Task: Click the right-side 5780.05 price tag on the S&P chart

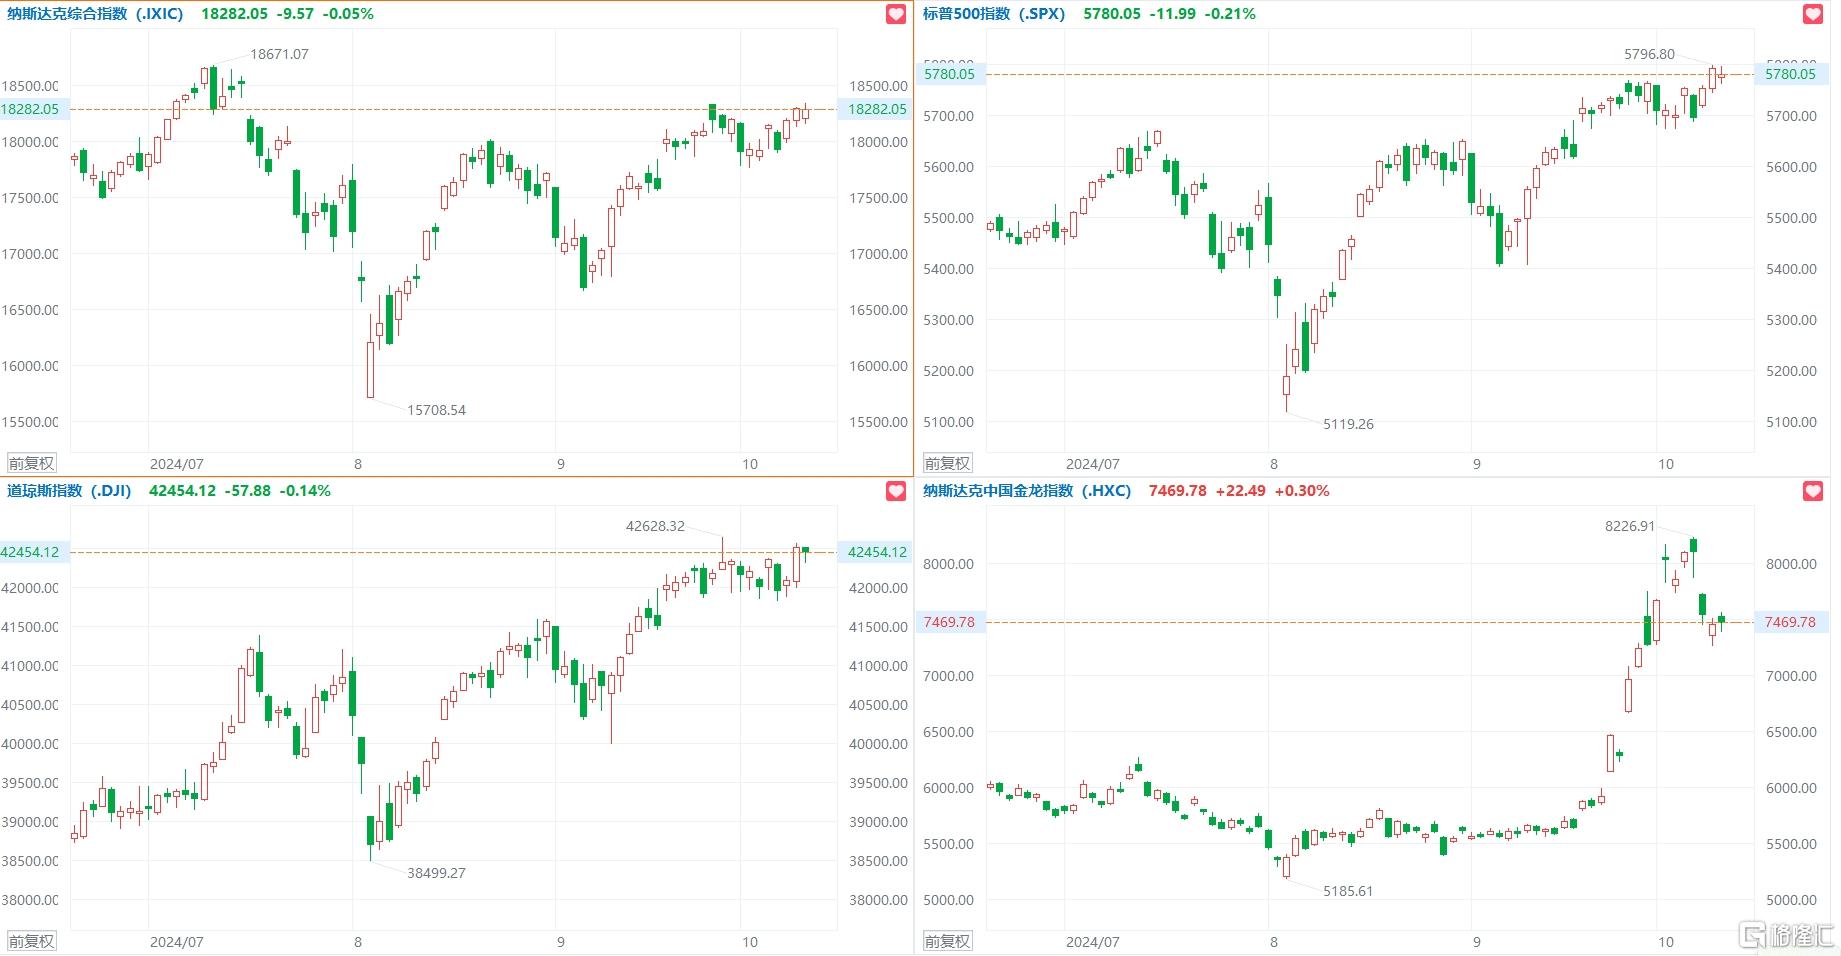Action: 1789,74
